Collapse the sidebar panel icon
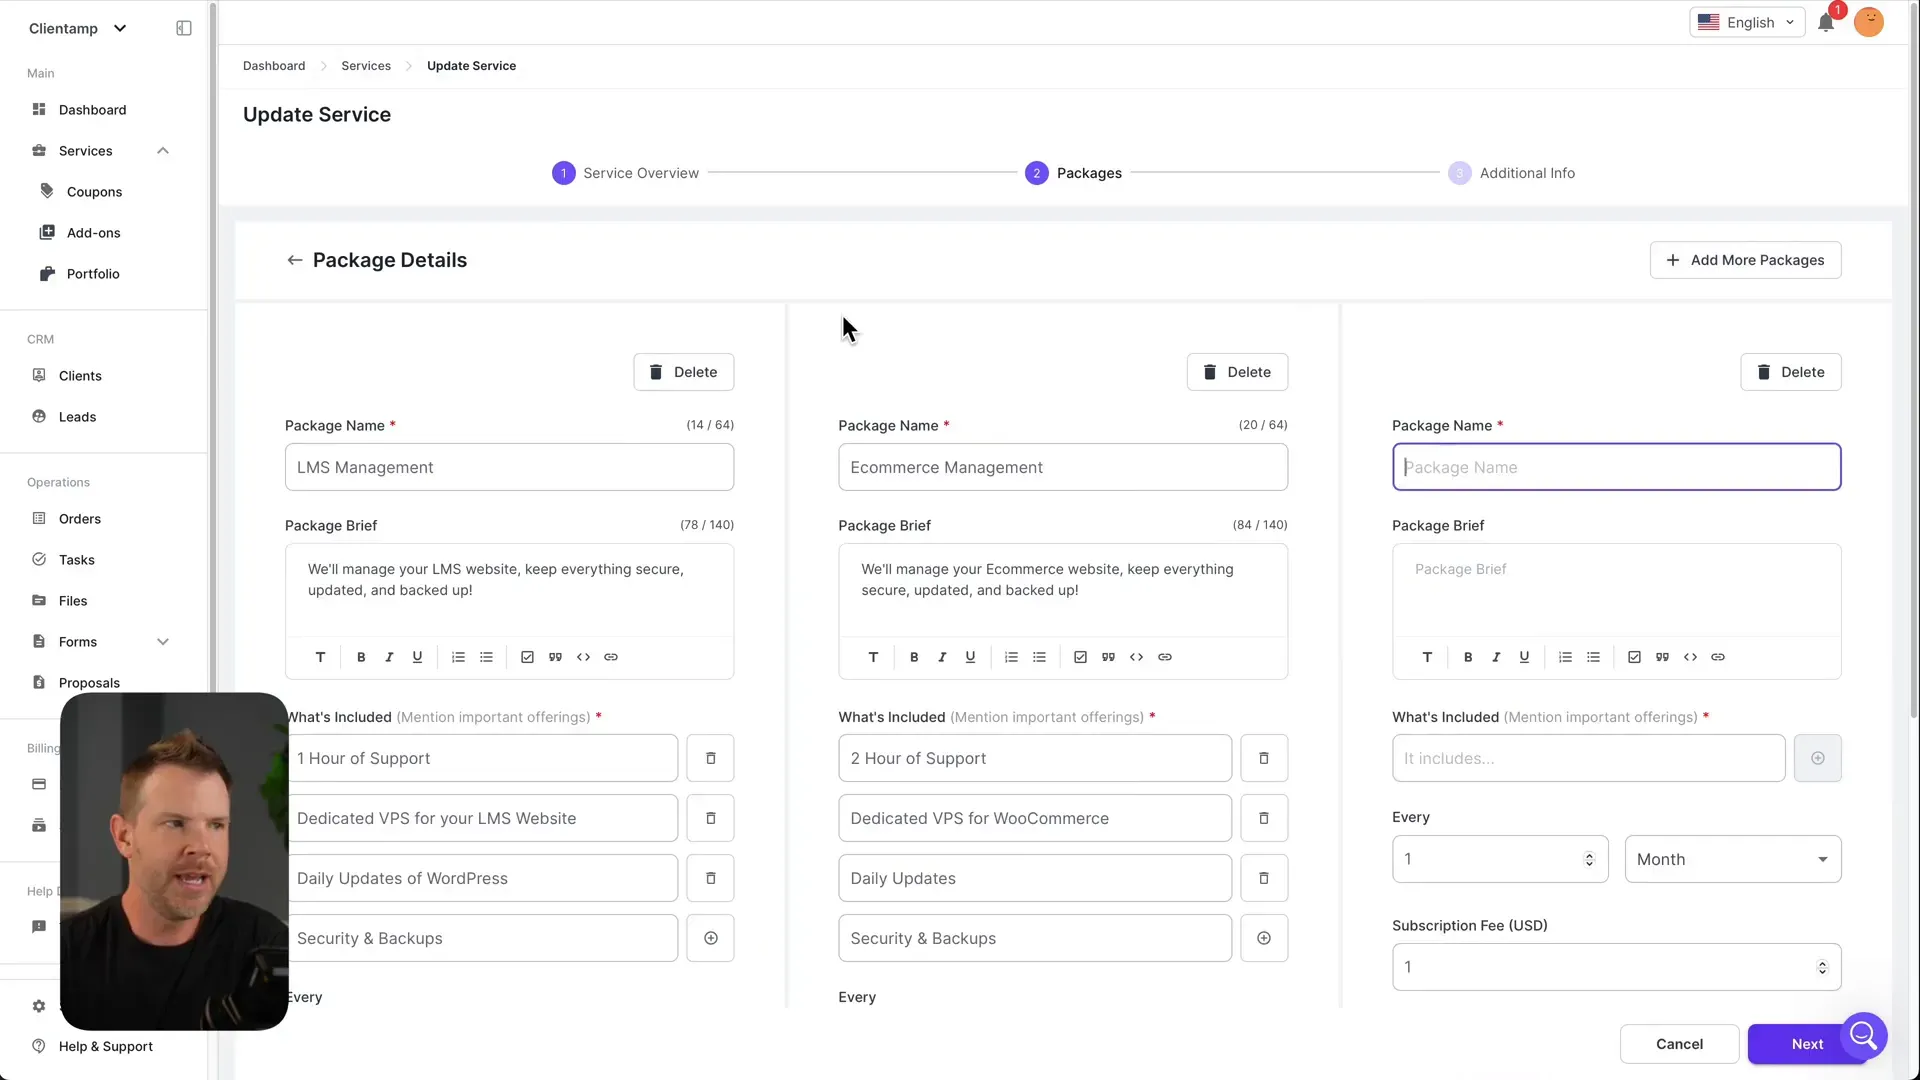 tap(184, 28)
